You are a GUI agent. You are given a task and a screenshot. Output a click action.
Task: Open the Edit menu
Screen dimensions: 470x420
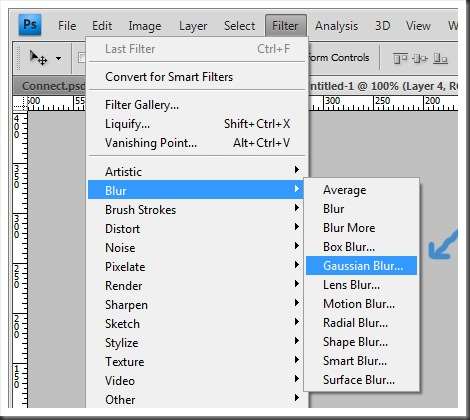pos(102,26)
